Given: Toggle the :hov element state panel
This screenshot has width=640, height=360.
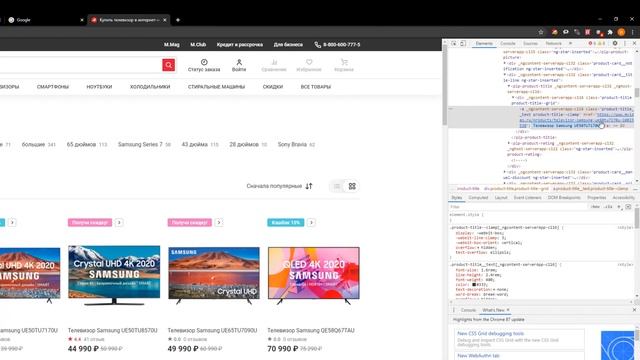Looking at the screenshot, I should (596, 207).
